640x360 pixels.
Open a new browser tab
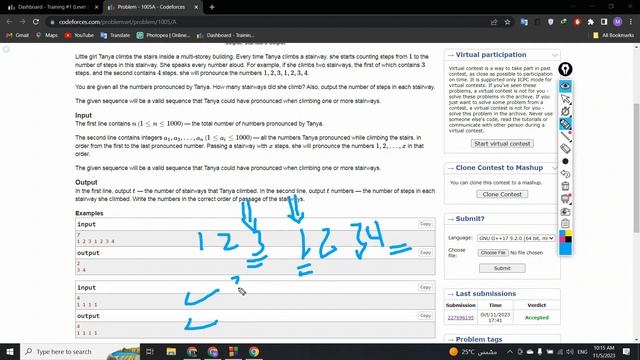(212, 7)
